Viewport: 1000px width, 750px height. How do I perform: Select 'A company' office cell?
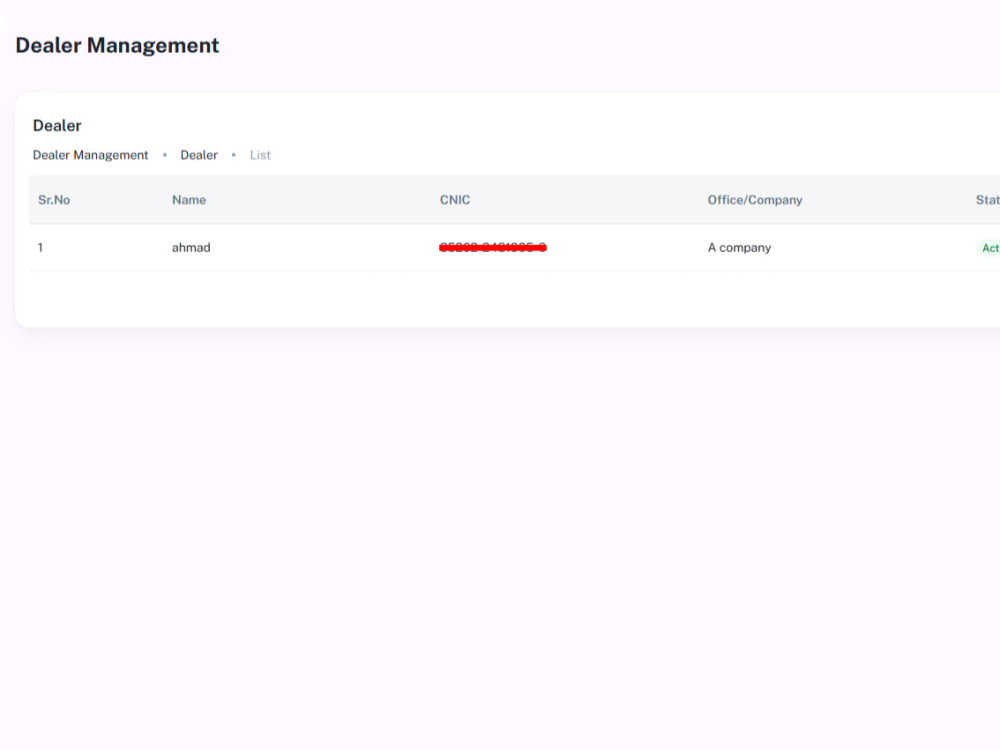(x=739, y=247)
